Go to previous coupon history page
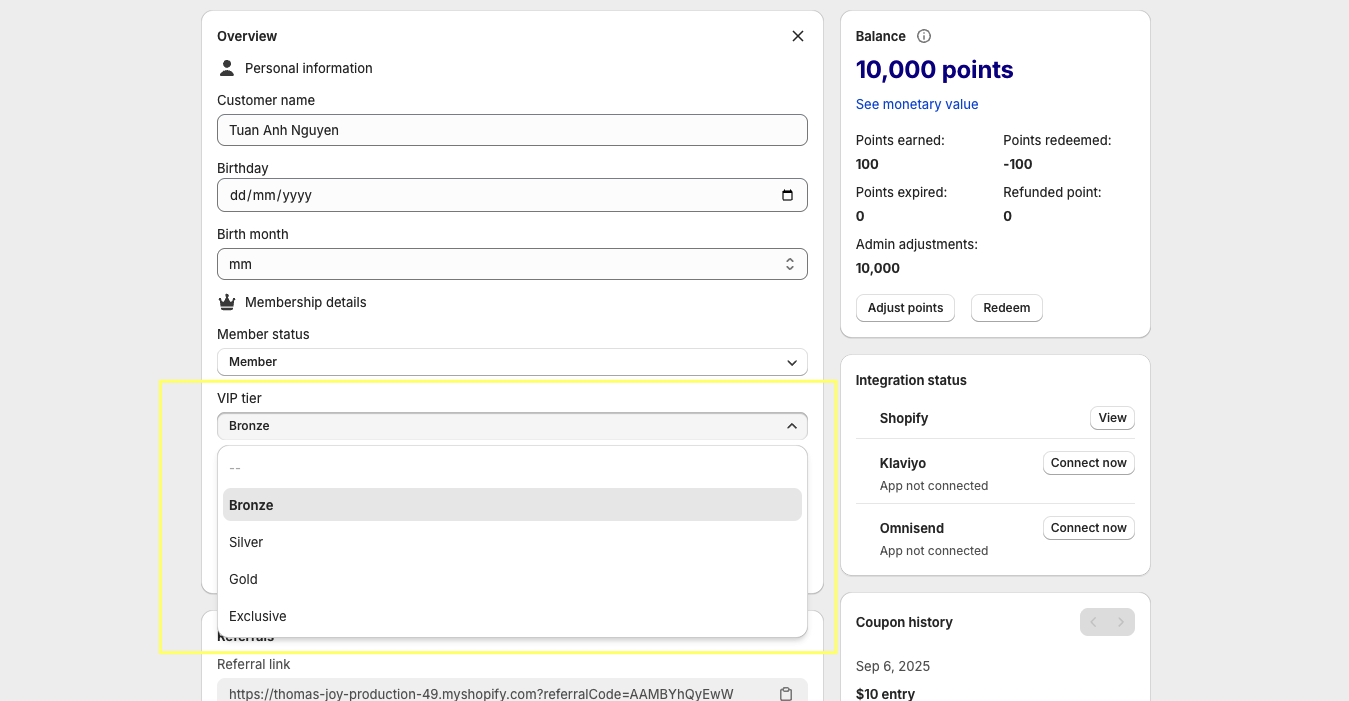1349x701 pixels. click(1093, 622)
